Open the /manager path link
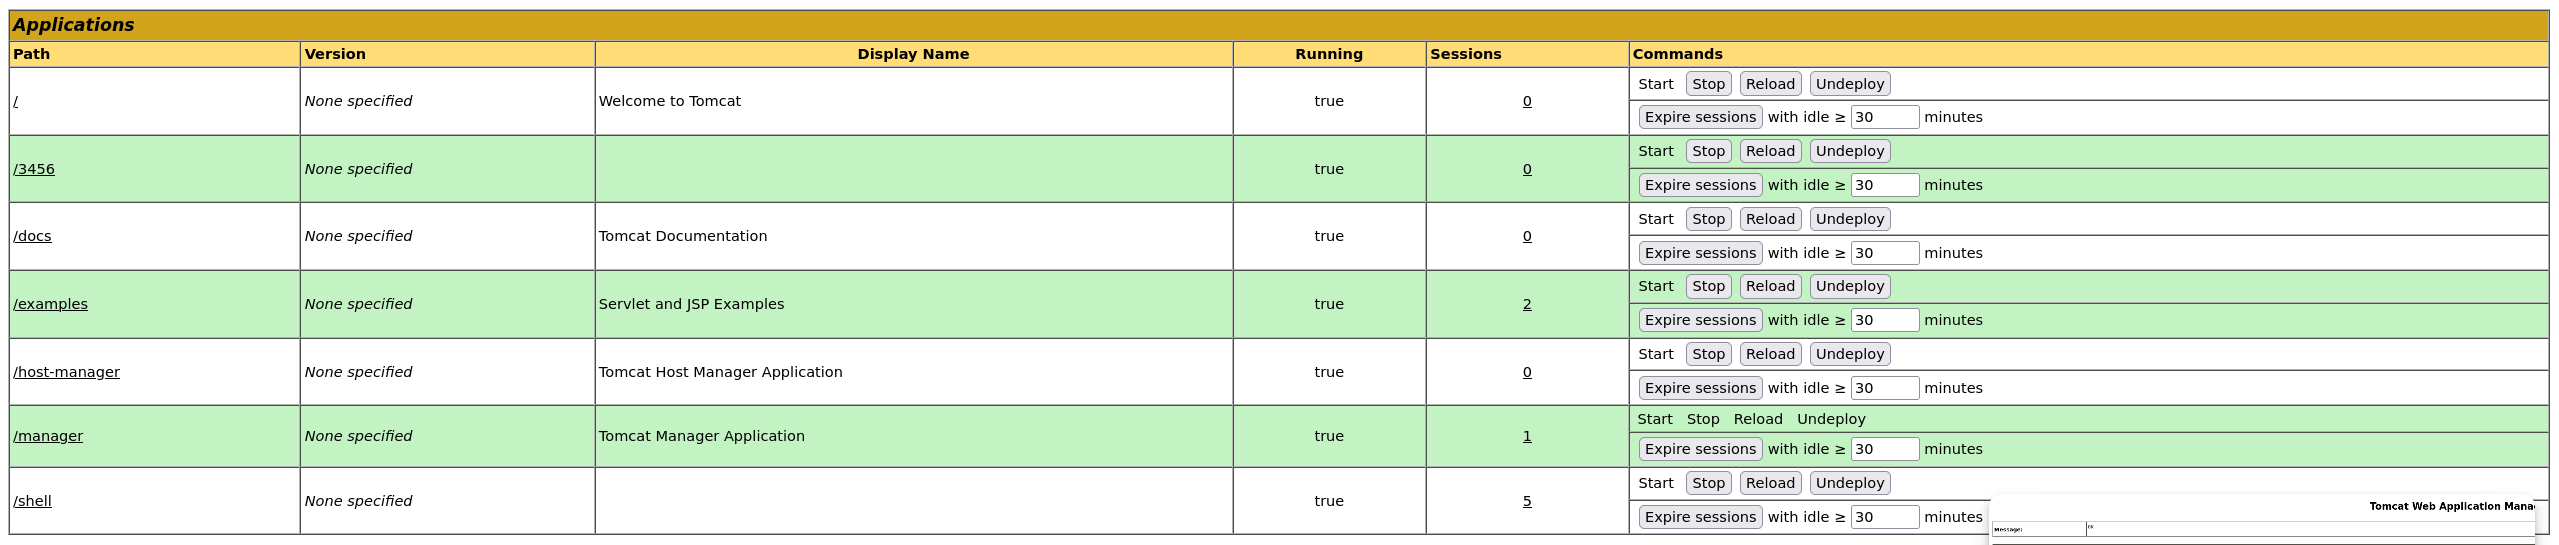 pyautogui.click(x=48, y=436)
